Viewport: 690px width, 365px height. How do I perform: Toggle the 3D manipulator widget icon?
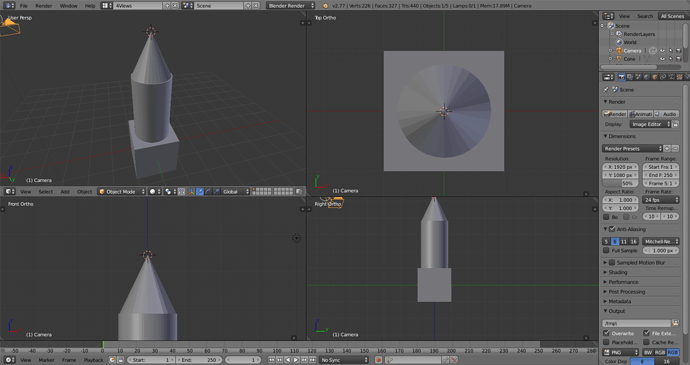(x=191, y=192)
